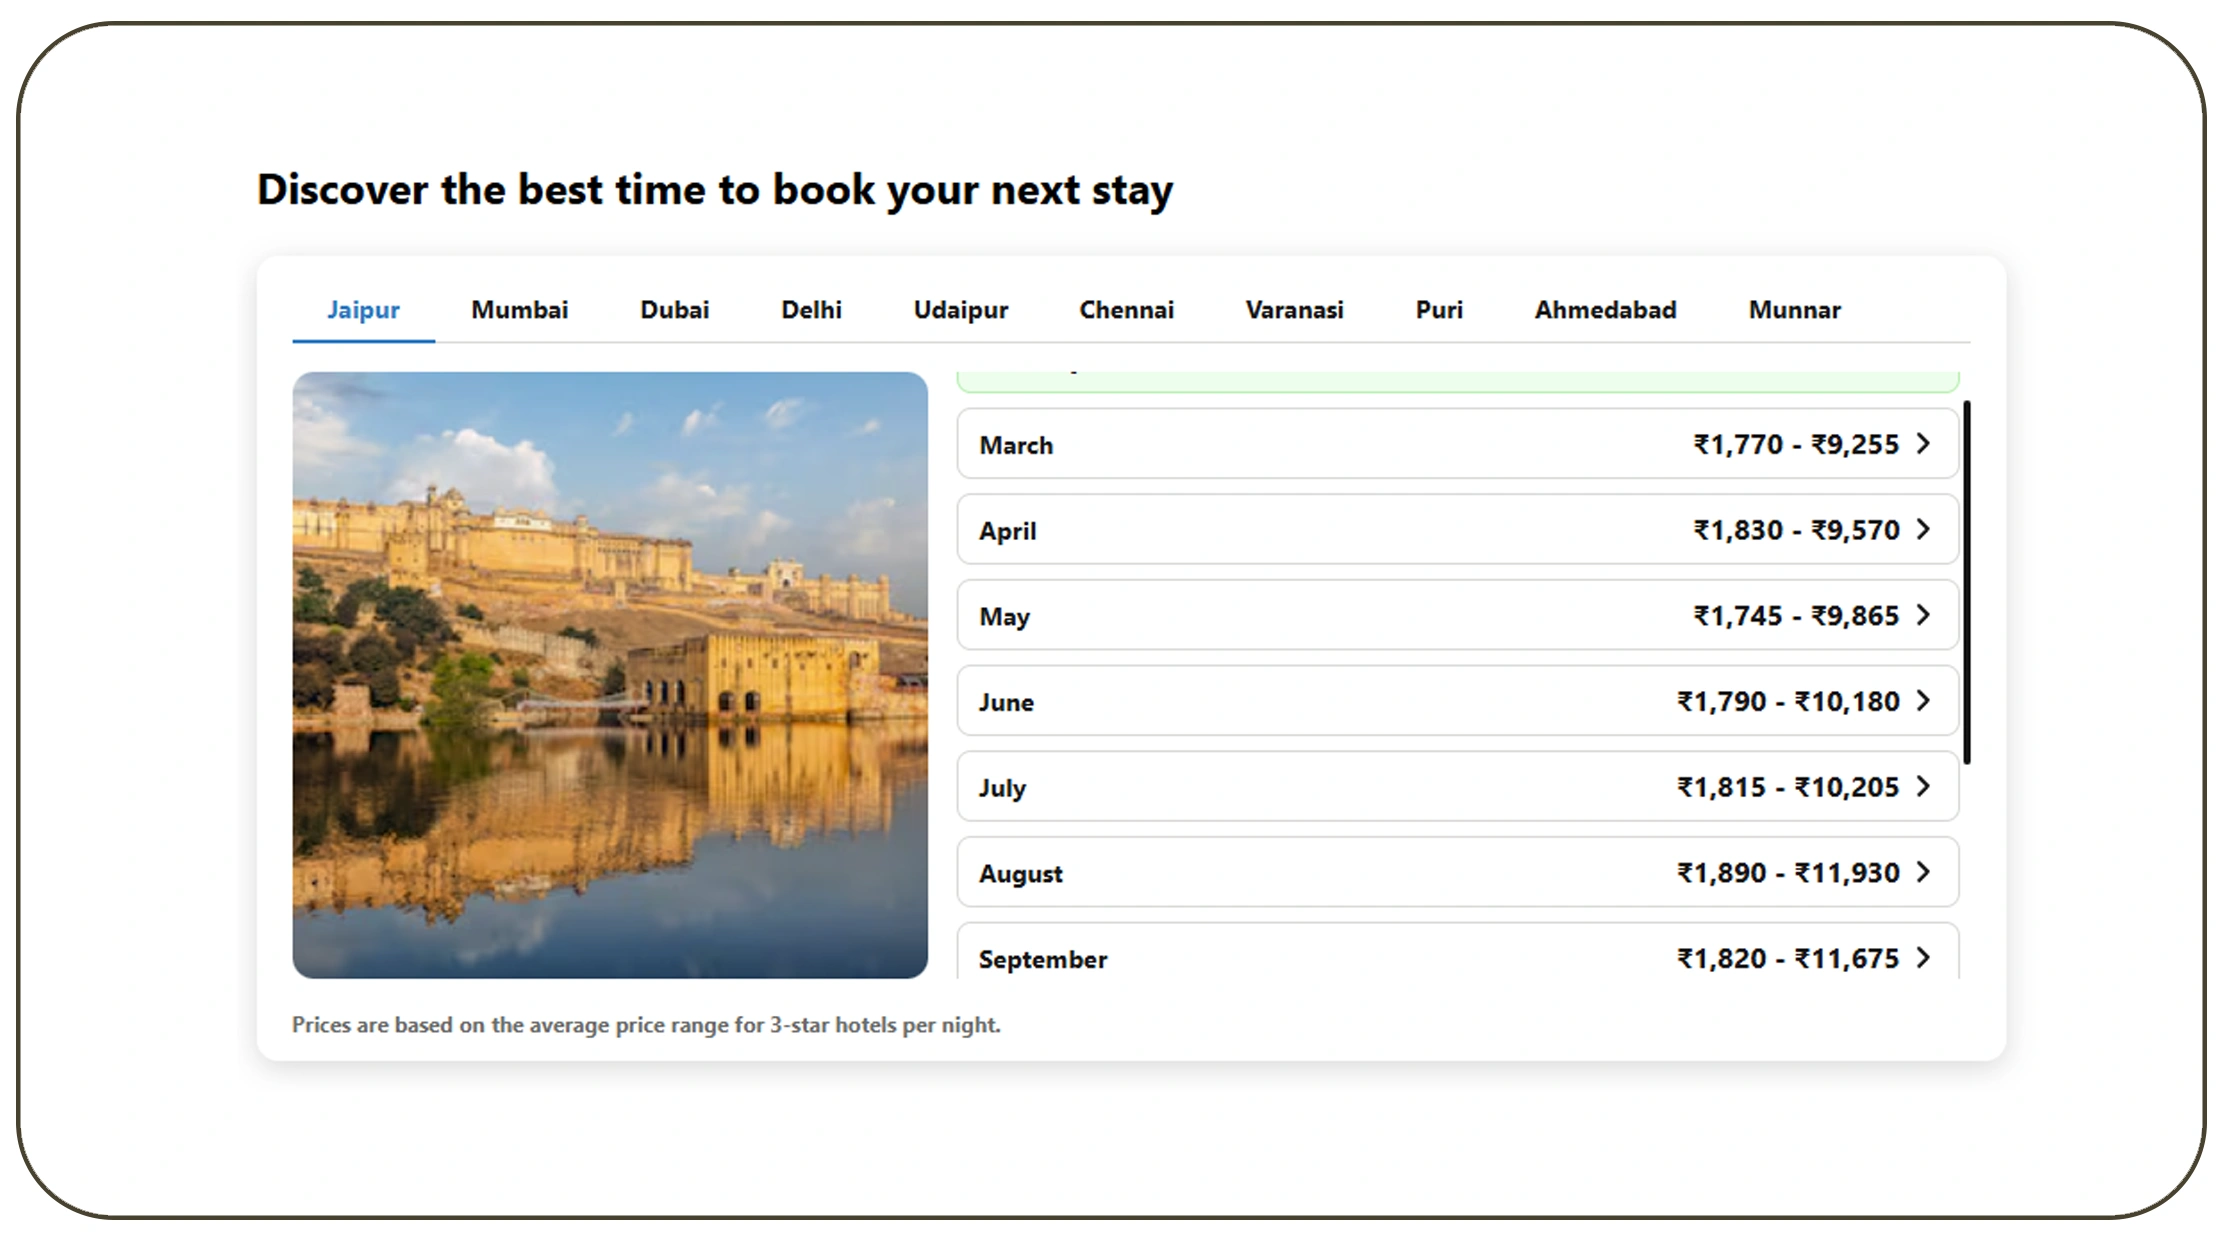This screenshot has width=2223, height=1240.
Task: Expand the September month row
Action: click(x=1455, y=958)
